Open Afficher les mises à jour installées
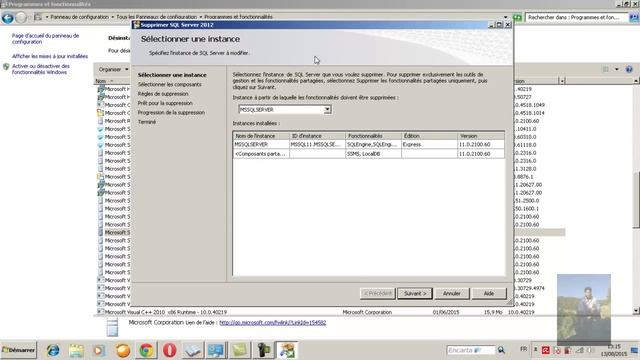Screen dimensions: 640x360 pyautogui.click(x=50, y=56)
